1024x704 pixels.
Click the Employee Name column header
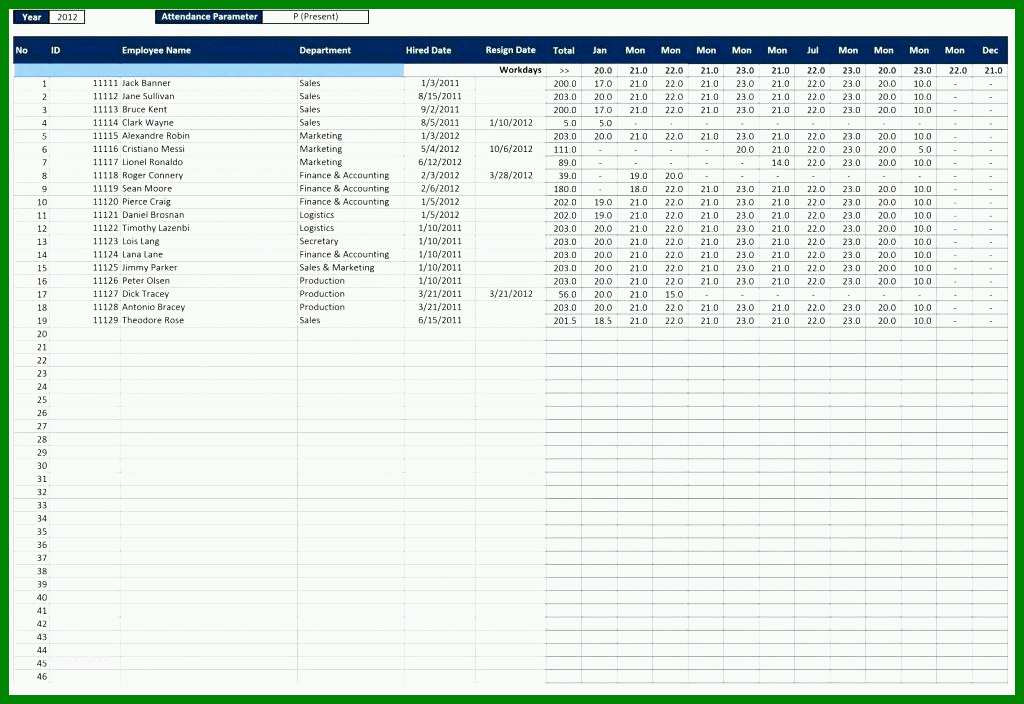coord(156,50)
